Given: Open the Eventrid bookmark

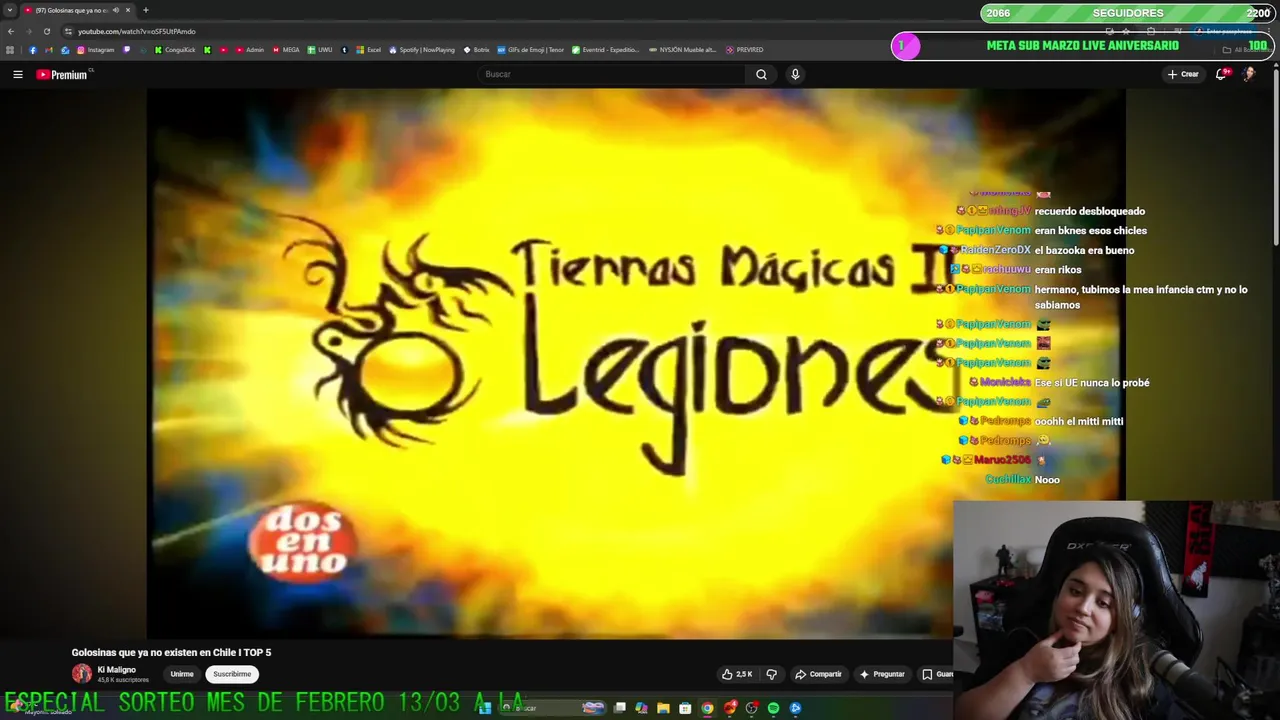Looking at the screenshot, I should [605, 50].
